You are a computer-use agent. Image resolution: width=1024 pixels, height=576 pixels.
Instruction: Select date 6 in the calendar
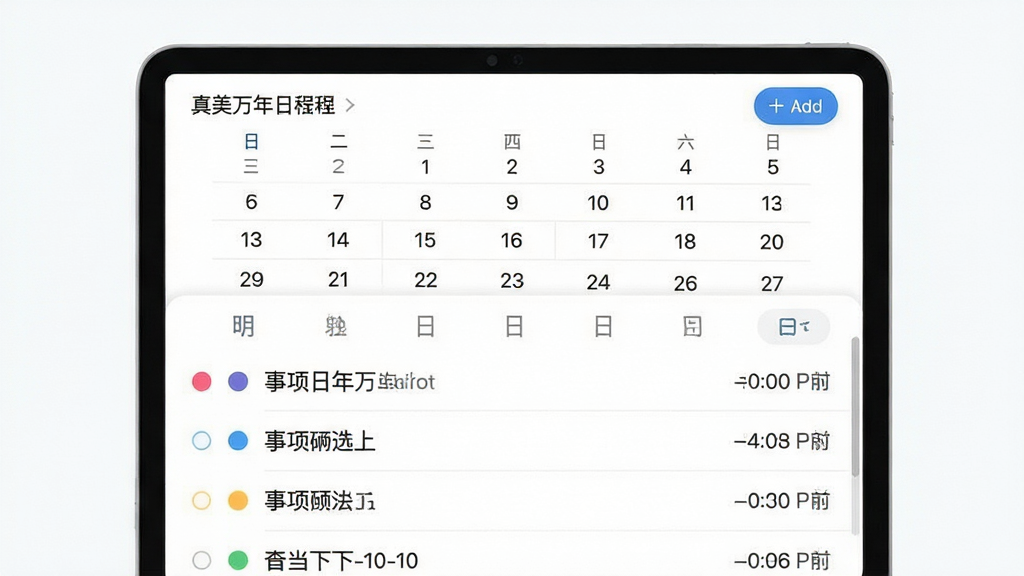click(x=251, y=202)
